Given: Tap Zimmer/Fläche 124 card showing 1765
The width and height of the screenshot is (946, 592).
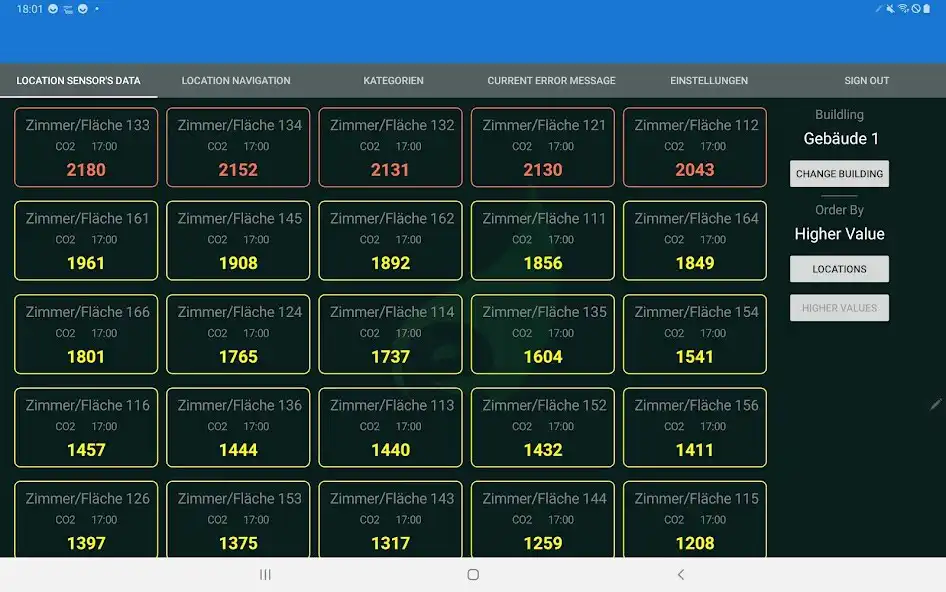Looking at the screenshot, I should point(238,334).
